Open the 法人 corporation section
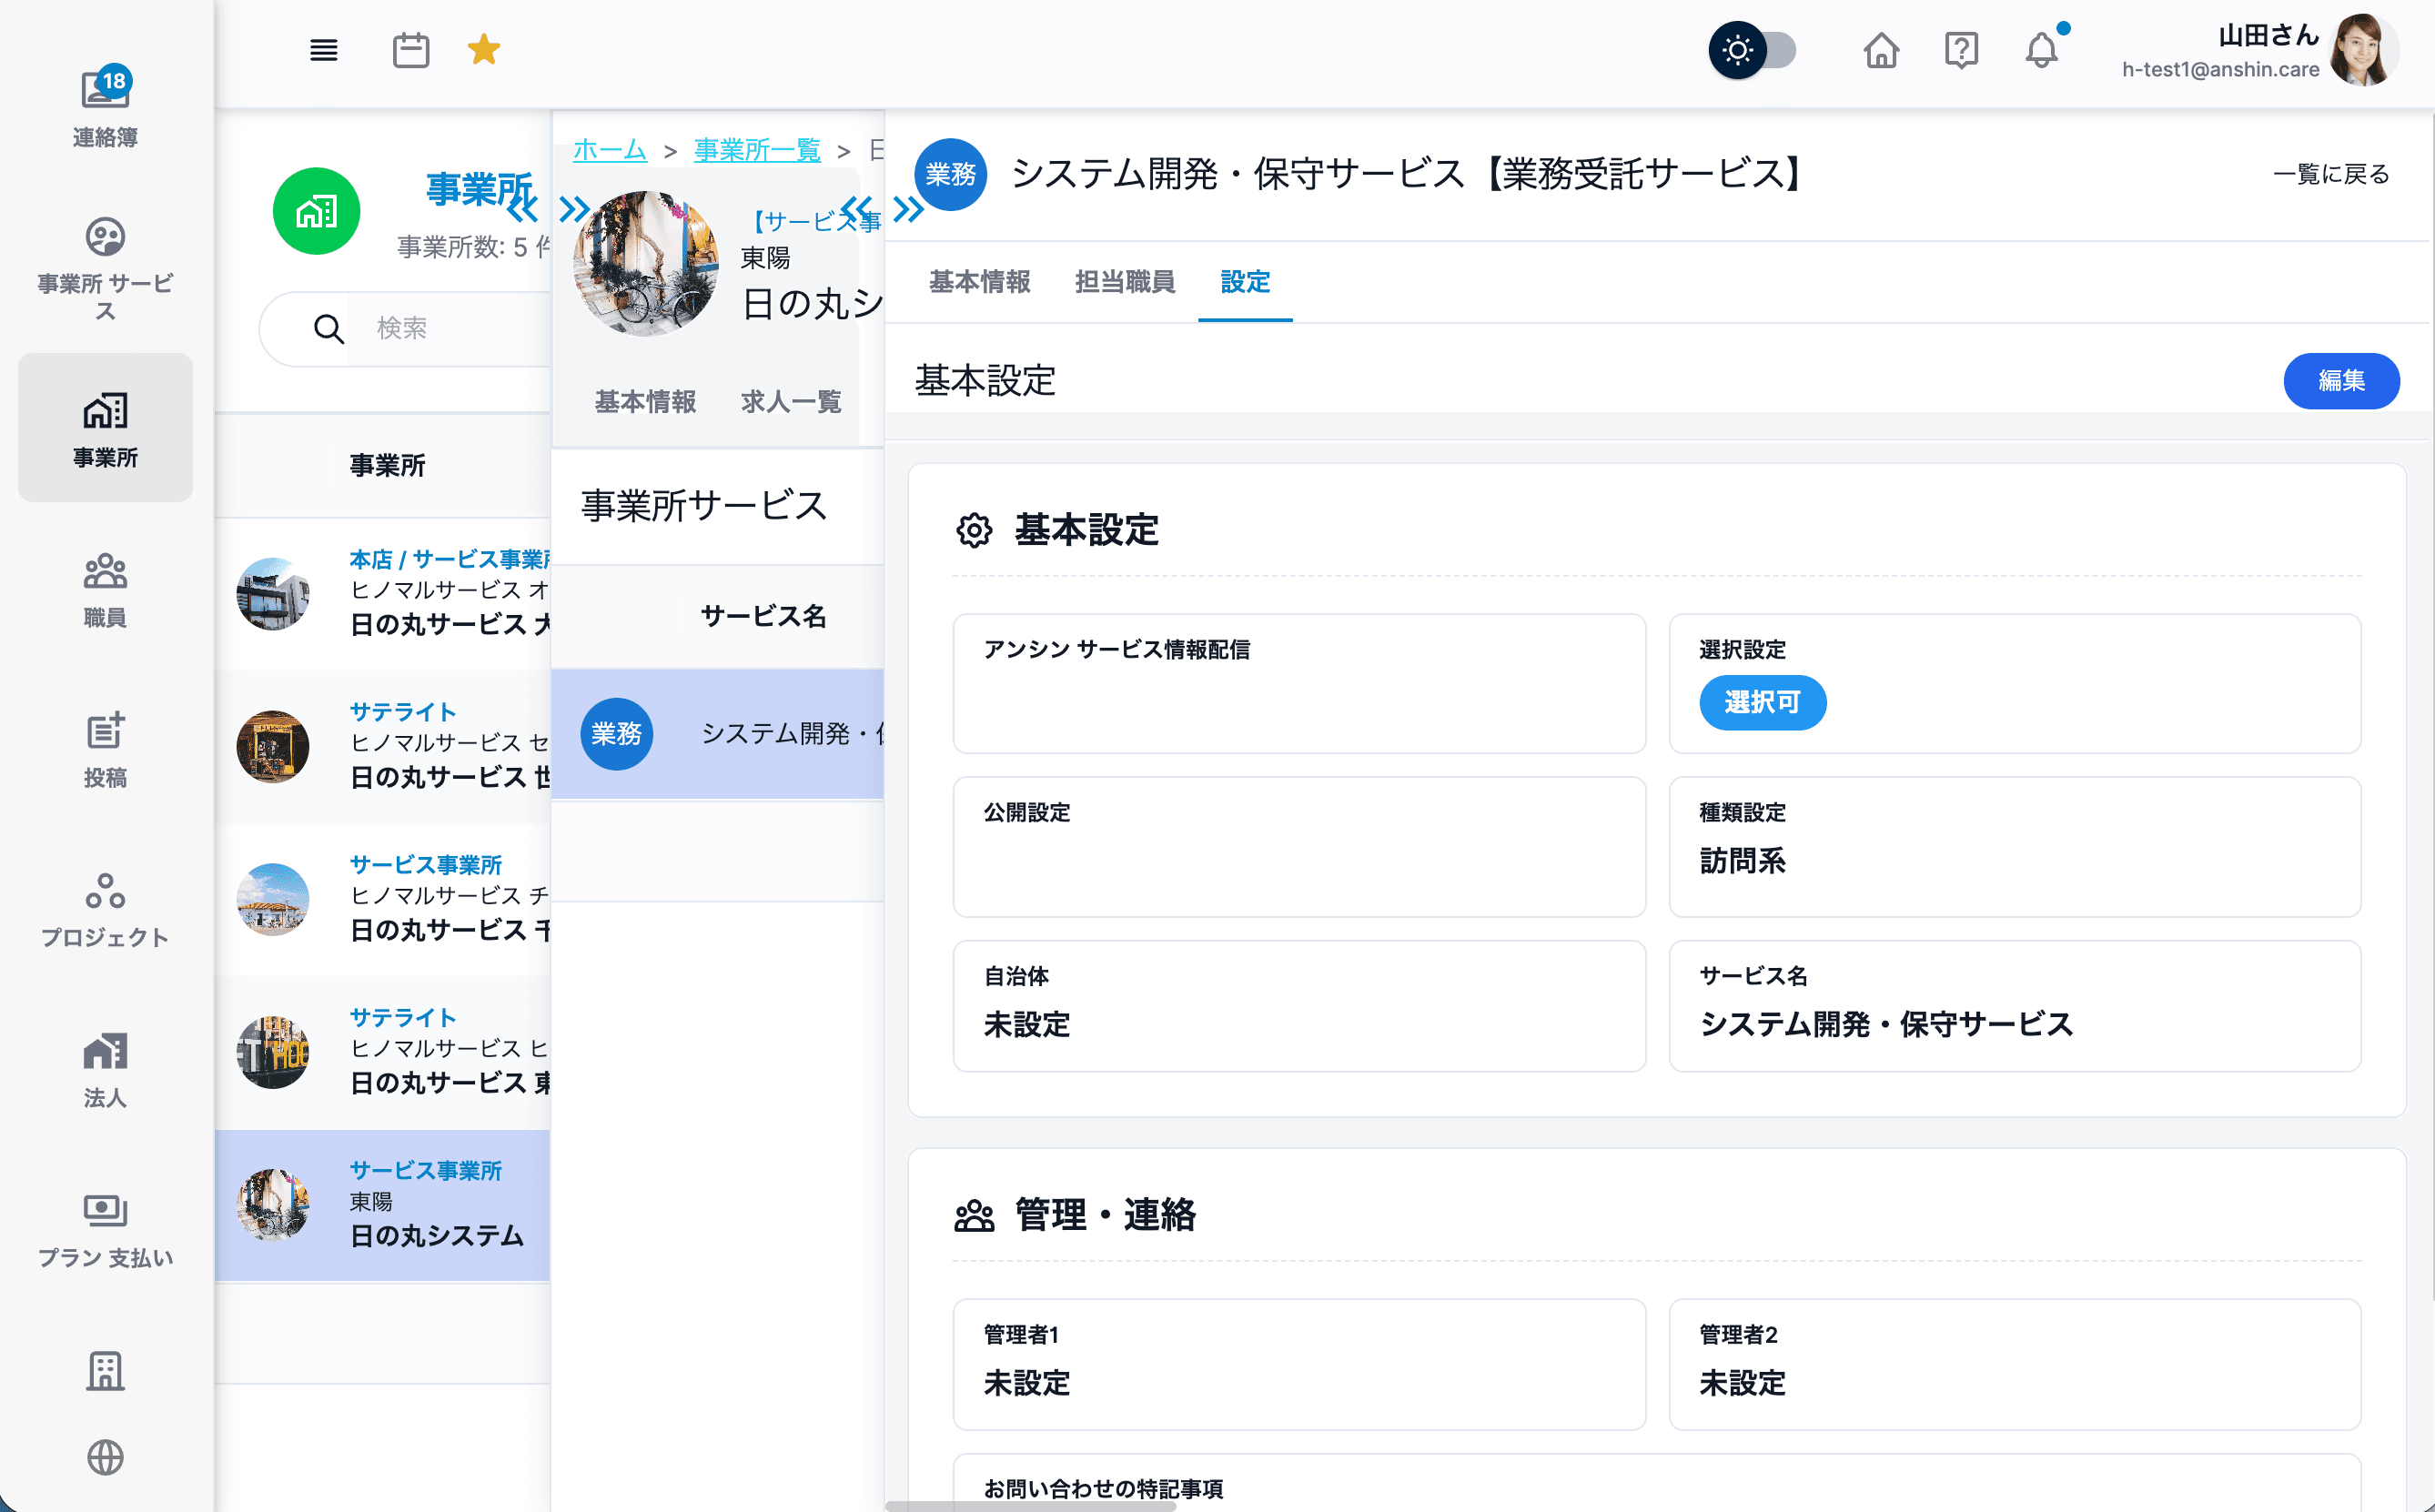This screenshot has width=2435, height=1512. point(105,1070)
